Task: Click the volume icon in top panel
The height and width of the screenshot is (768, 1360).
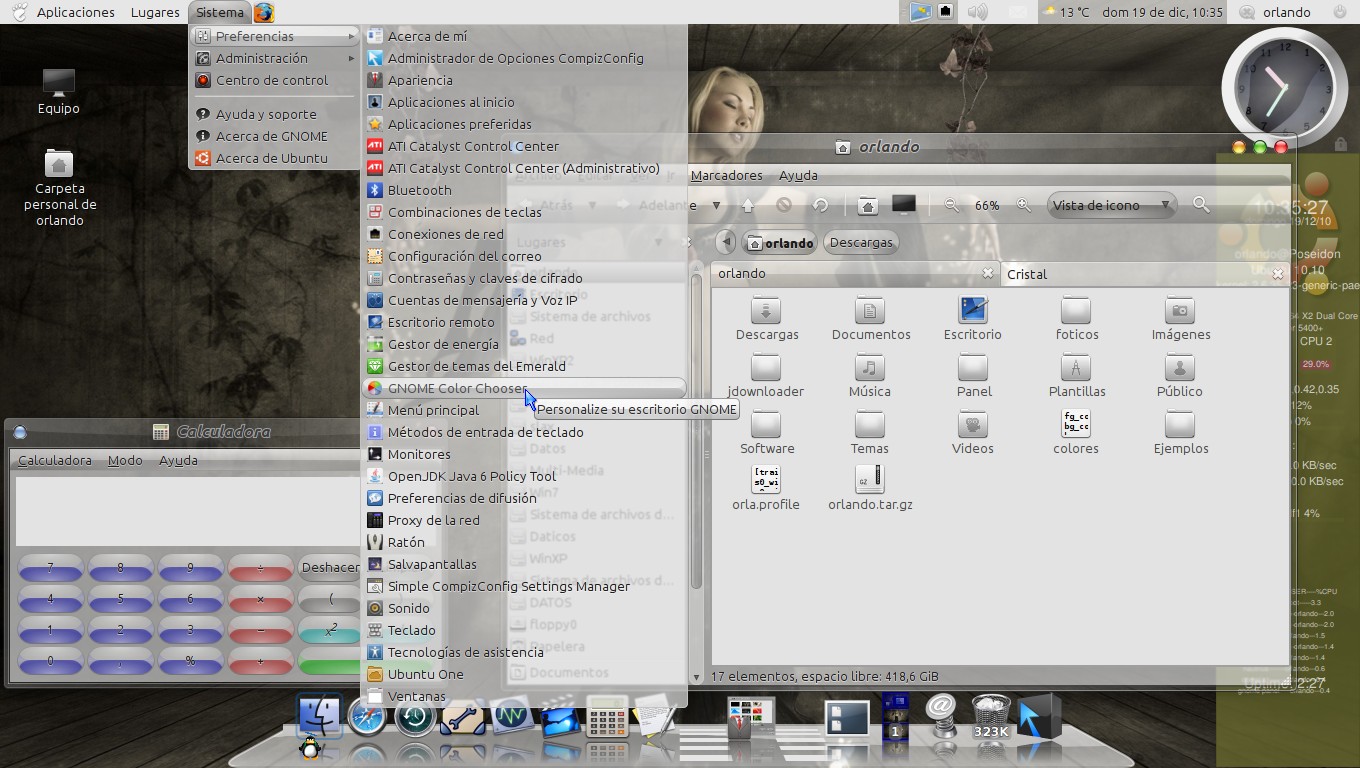Action: (977, 12)
